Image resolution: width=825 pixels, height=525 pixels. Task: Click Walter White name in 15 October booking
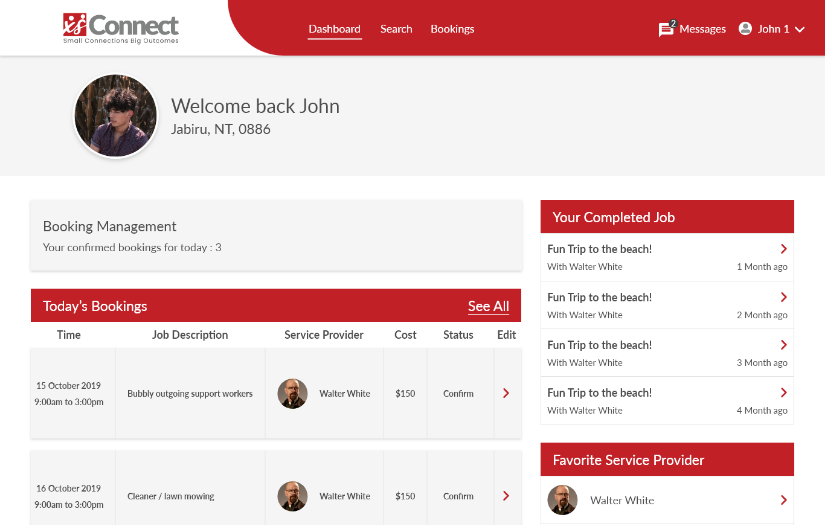[x=345, y=393]
